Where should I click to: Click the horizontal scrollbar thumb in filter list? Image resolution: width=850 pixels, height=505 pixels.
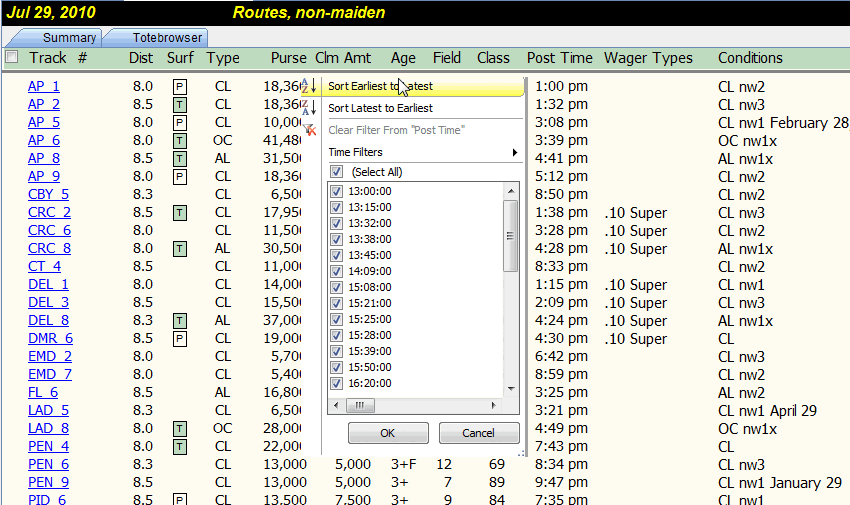pos(359,405)
